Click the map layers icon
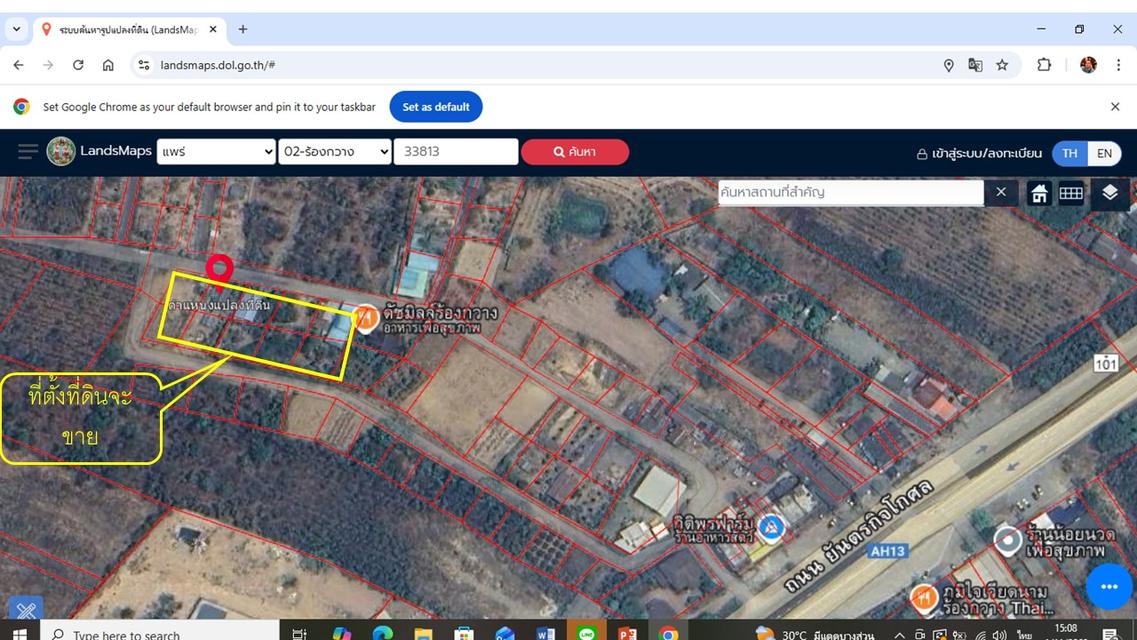 tap(1110, 193)
